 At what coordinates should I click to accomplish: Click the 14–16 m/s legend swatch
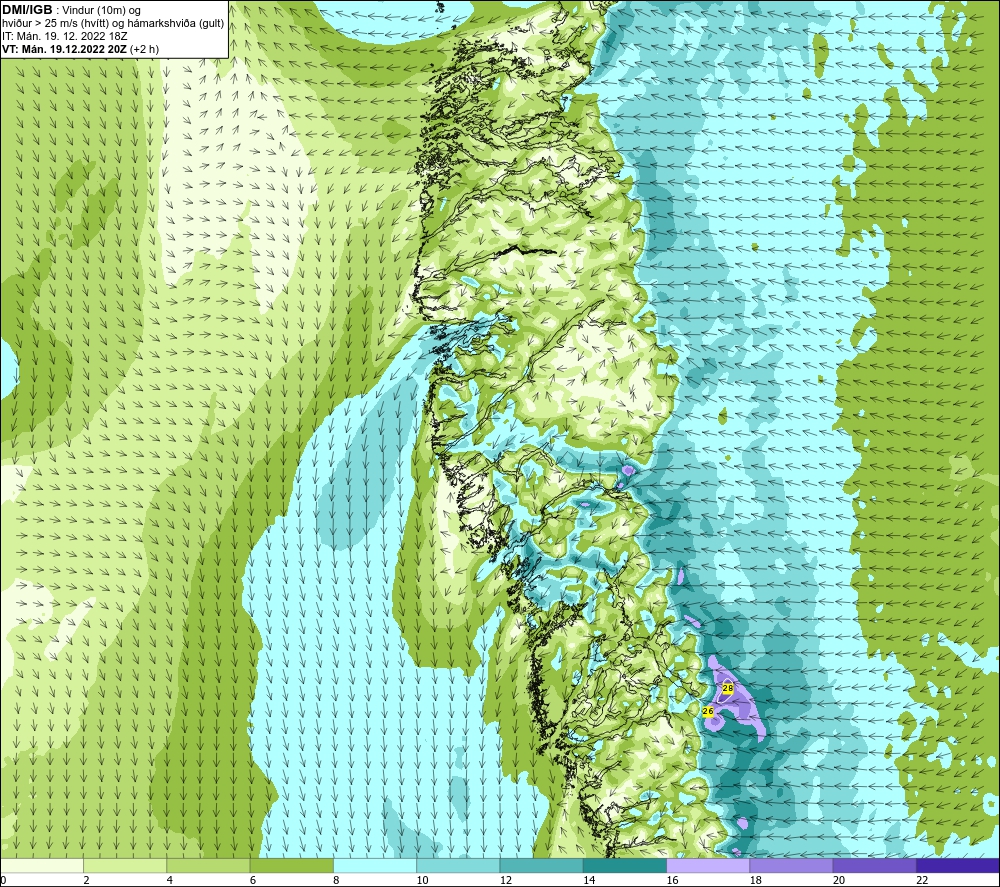(625, 865)
